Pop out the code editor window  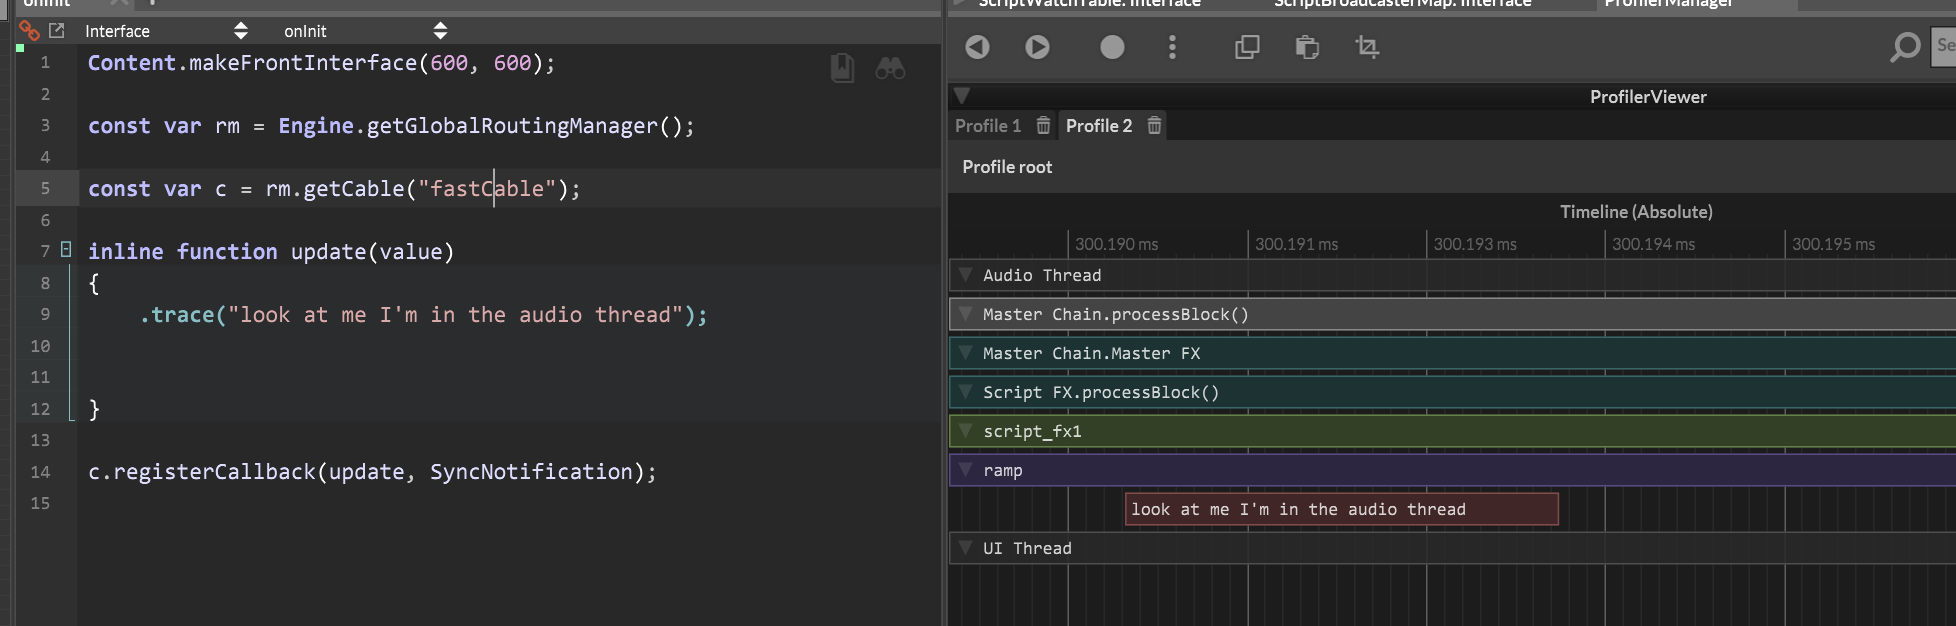(x=57, y=31)
